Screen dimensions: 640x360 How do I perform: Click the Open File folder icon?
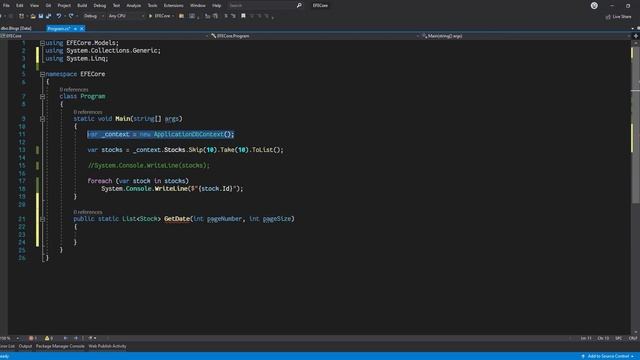tap(33, 16)
